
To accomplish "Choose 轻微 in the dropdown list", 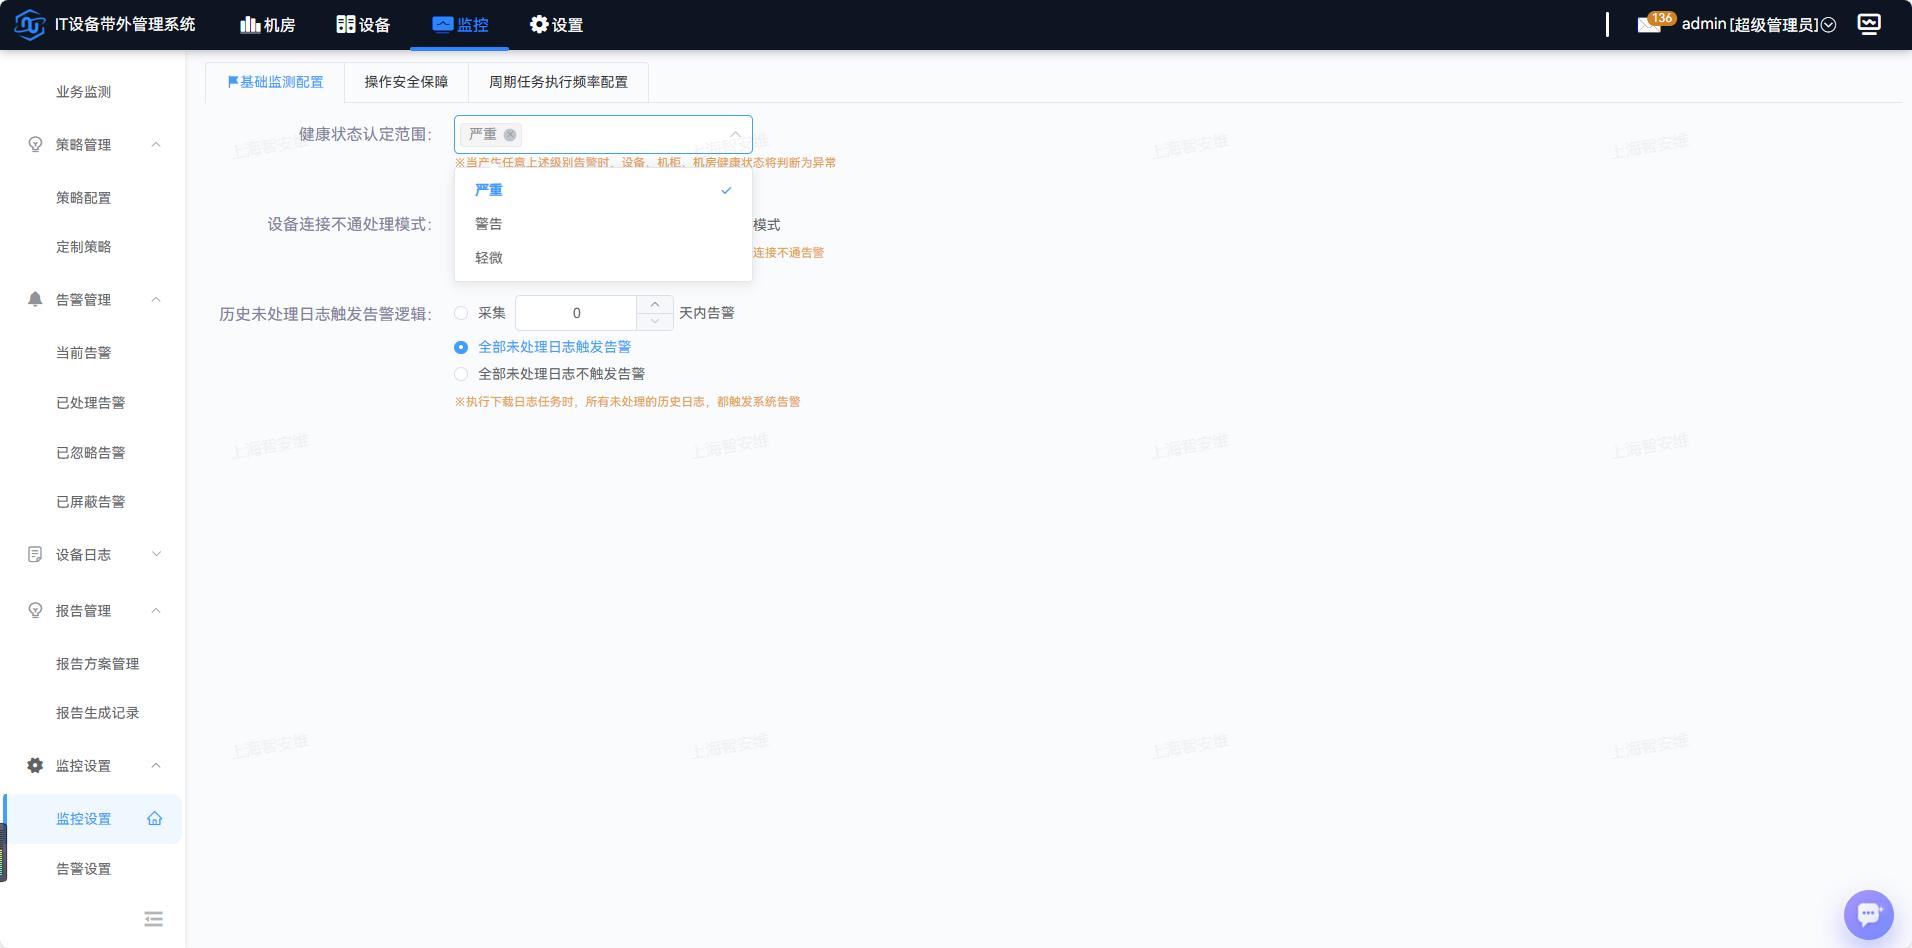I will [x=603, y=258].
